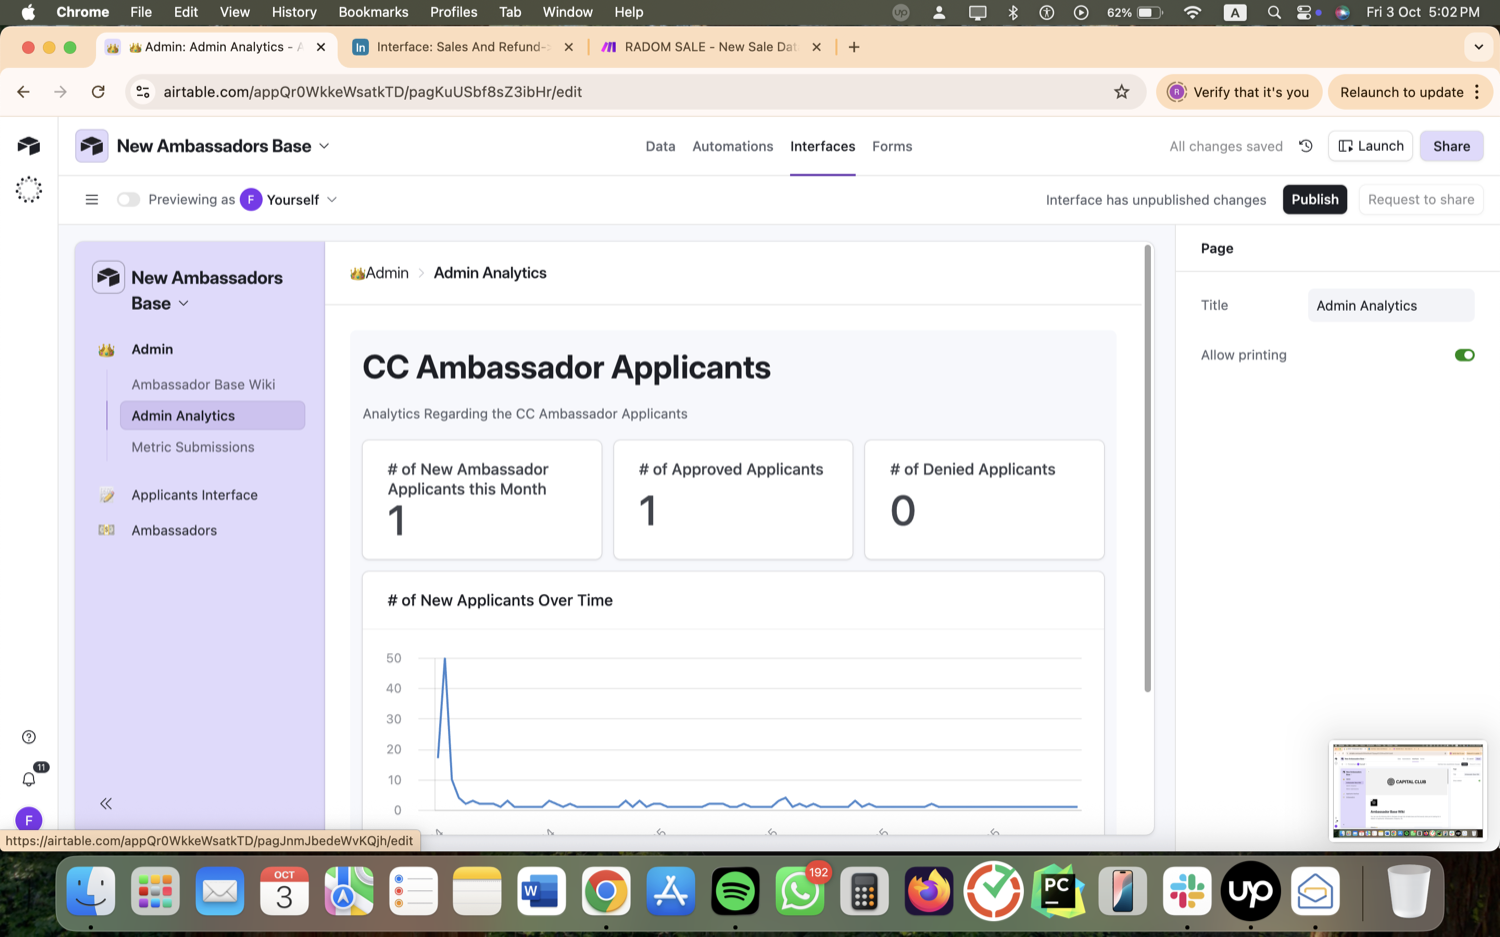Open the Airtable home logo icon
This screenshot has height=937, width=1500.
(29, 146)
